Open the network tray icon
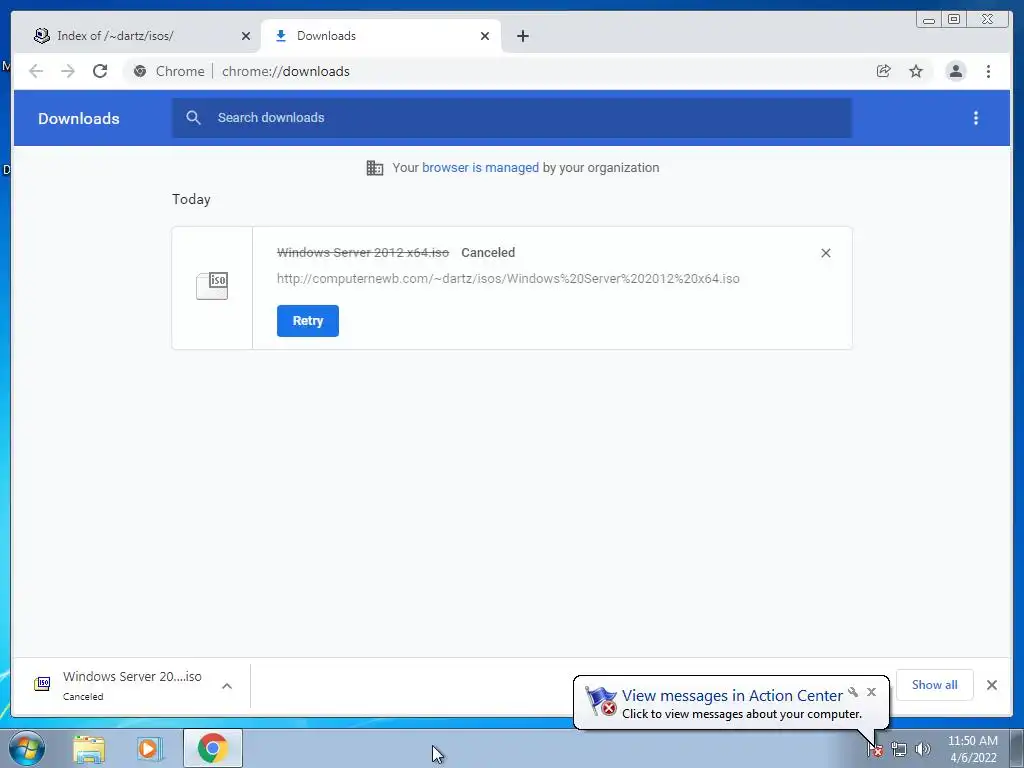 (899, 750)
